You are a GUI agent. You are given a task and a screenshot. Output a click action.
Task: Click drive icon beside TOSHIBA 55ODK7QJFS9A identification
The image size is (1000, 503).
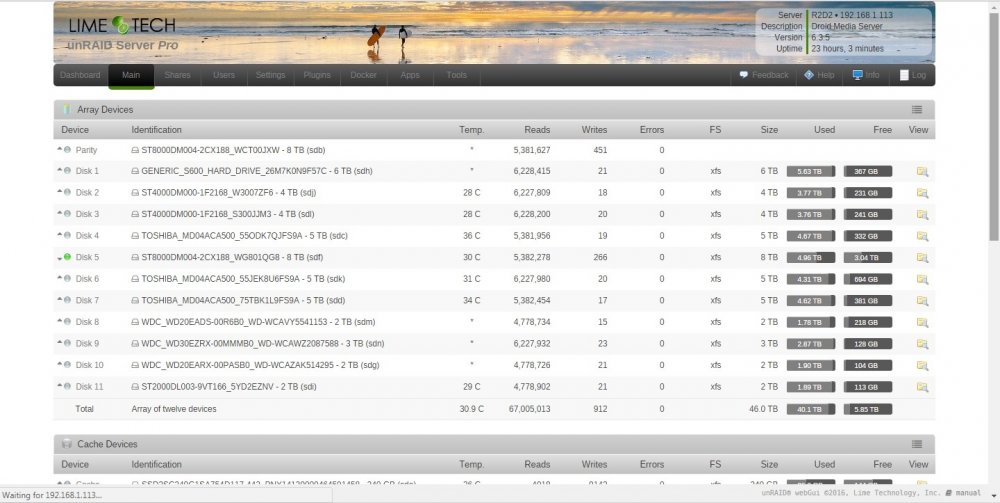pyautogui.click(x=135, y=236)
